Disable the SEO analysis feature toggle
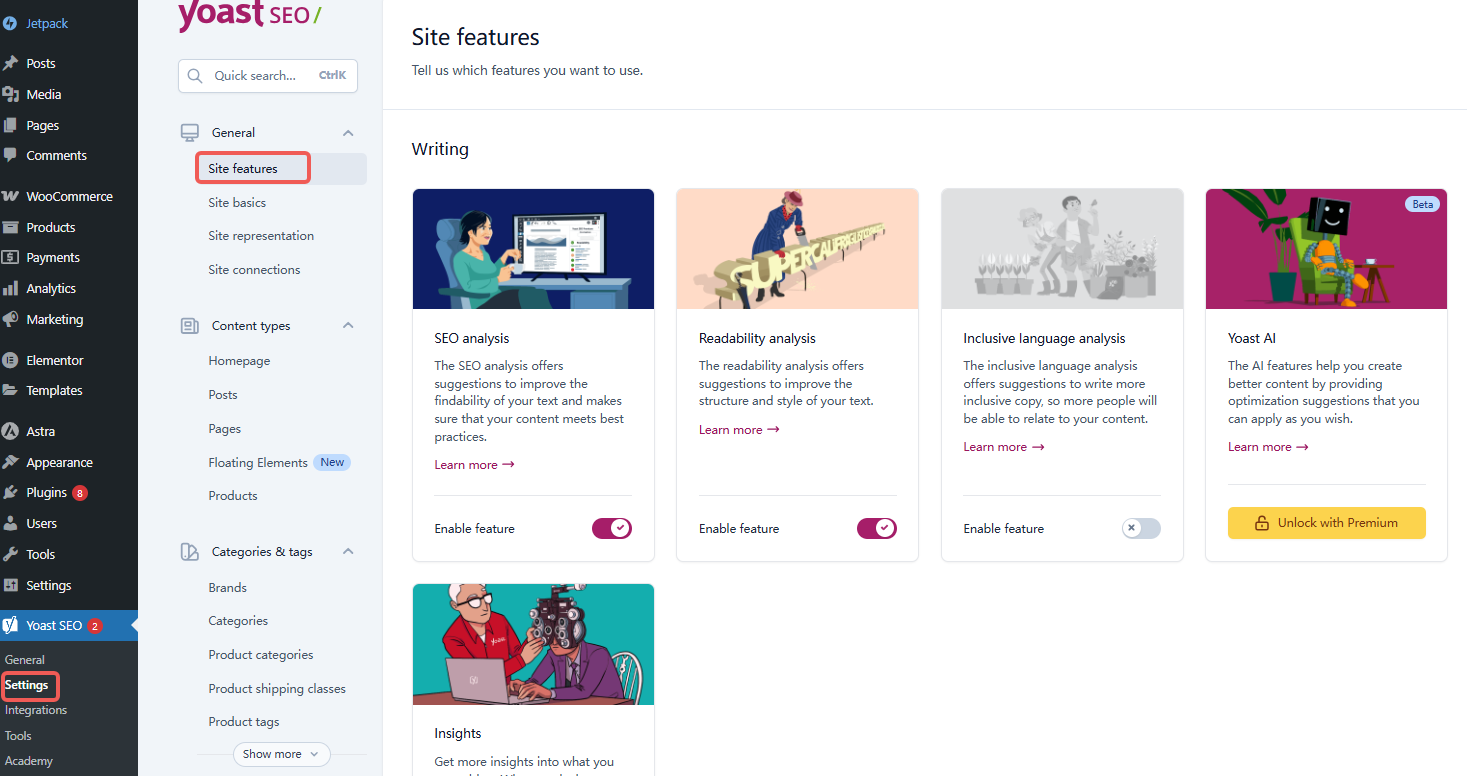The height and width of the screenshot is (776, 1467). point(611,528)
